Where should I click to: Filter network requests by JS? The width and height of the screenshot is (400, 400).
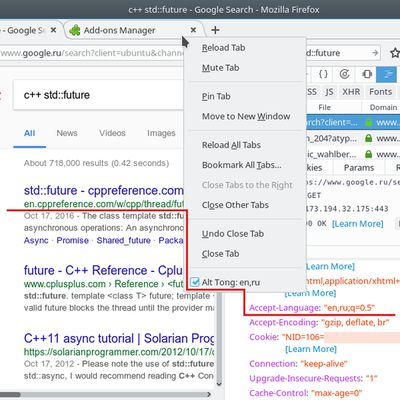[x=329, y=92]
